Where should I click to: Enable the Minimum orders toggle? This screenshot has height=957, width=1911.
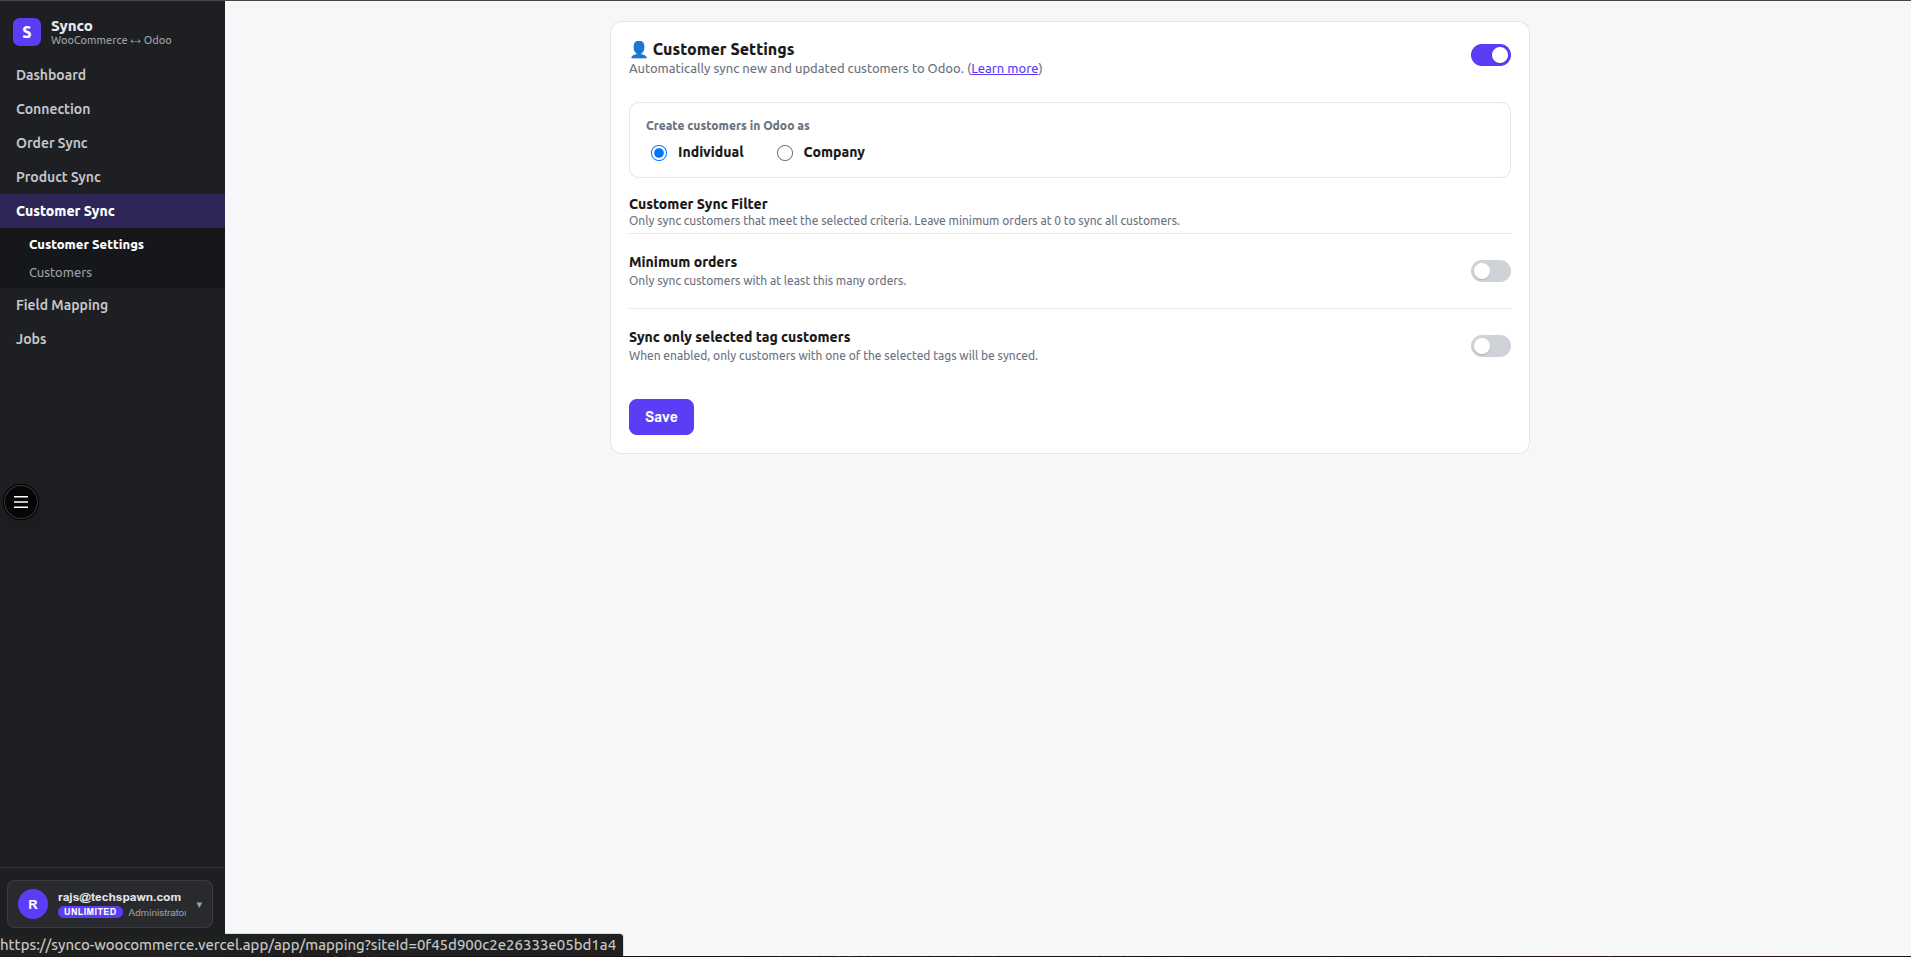click(1490, 271)
